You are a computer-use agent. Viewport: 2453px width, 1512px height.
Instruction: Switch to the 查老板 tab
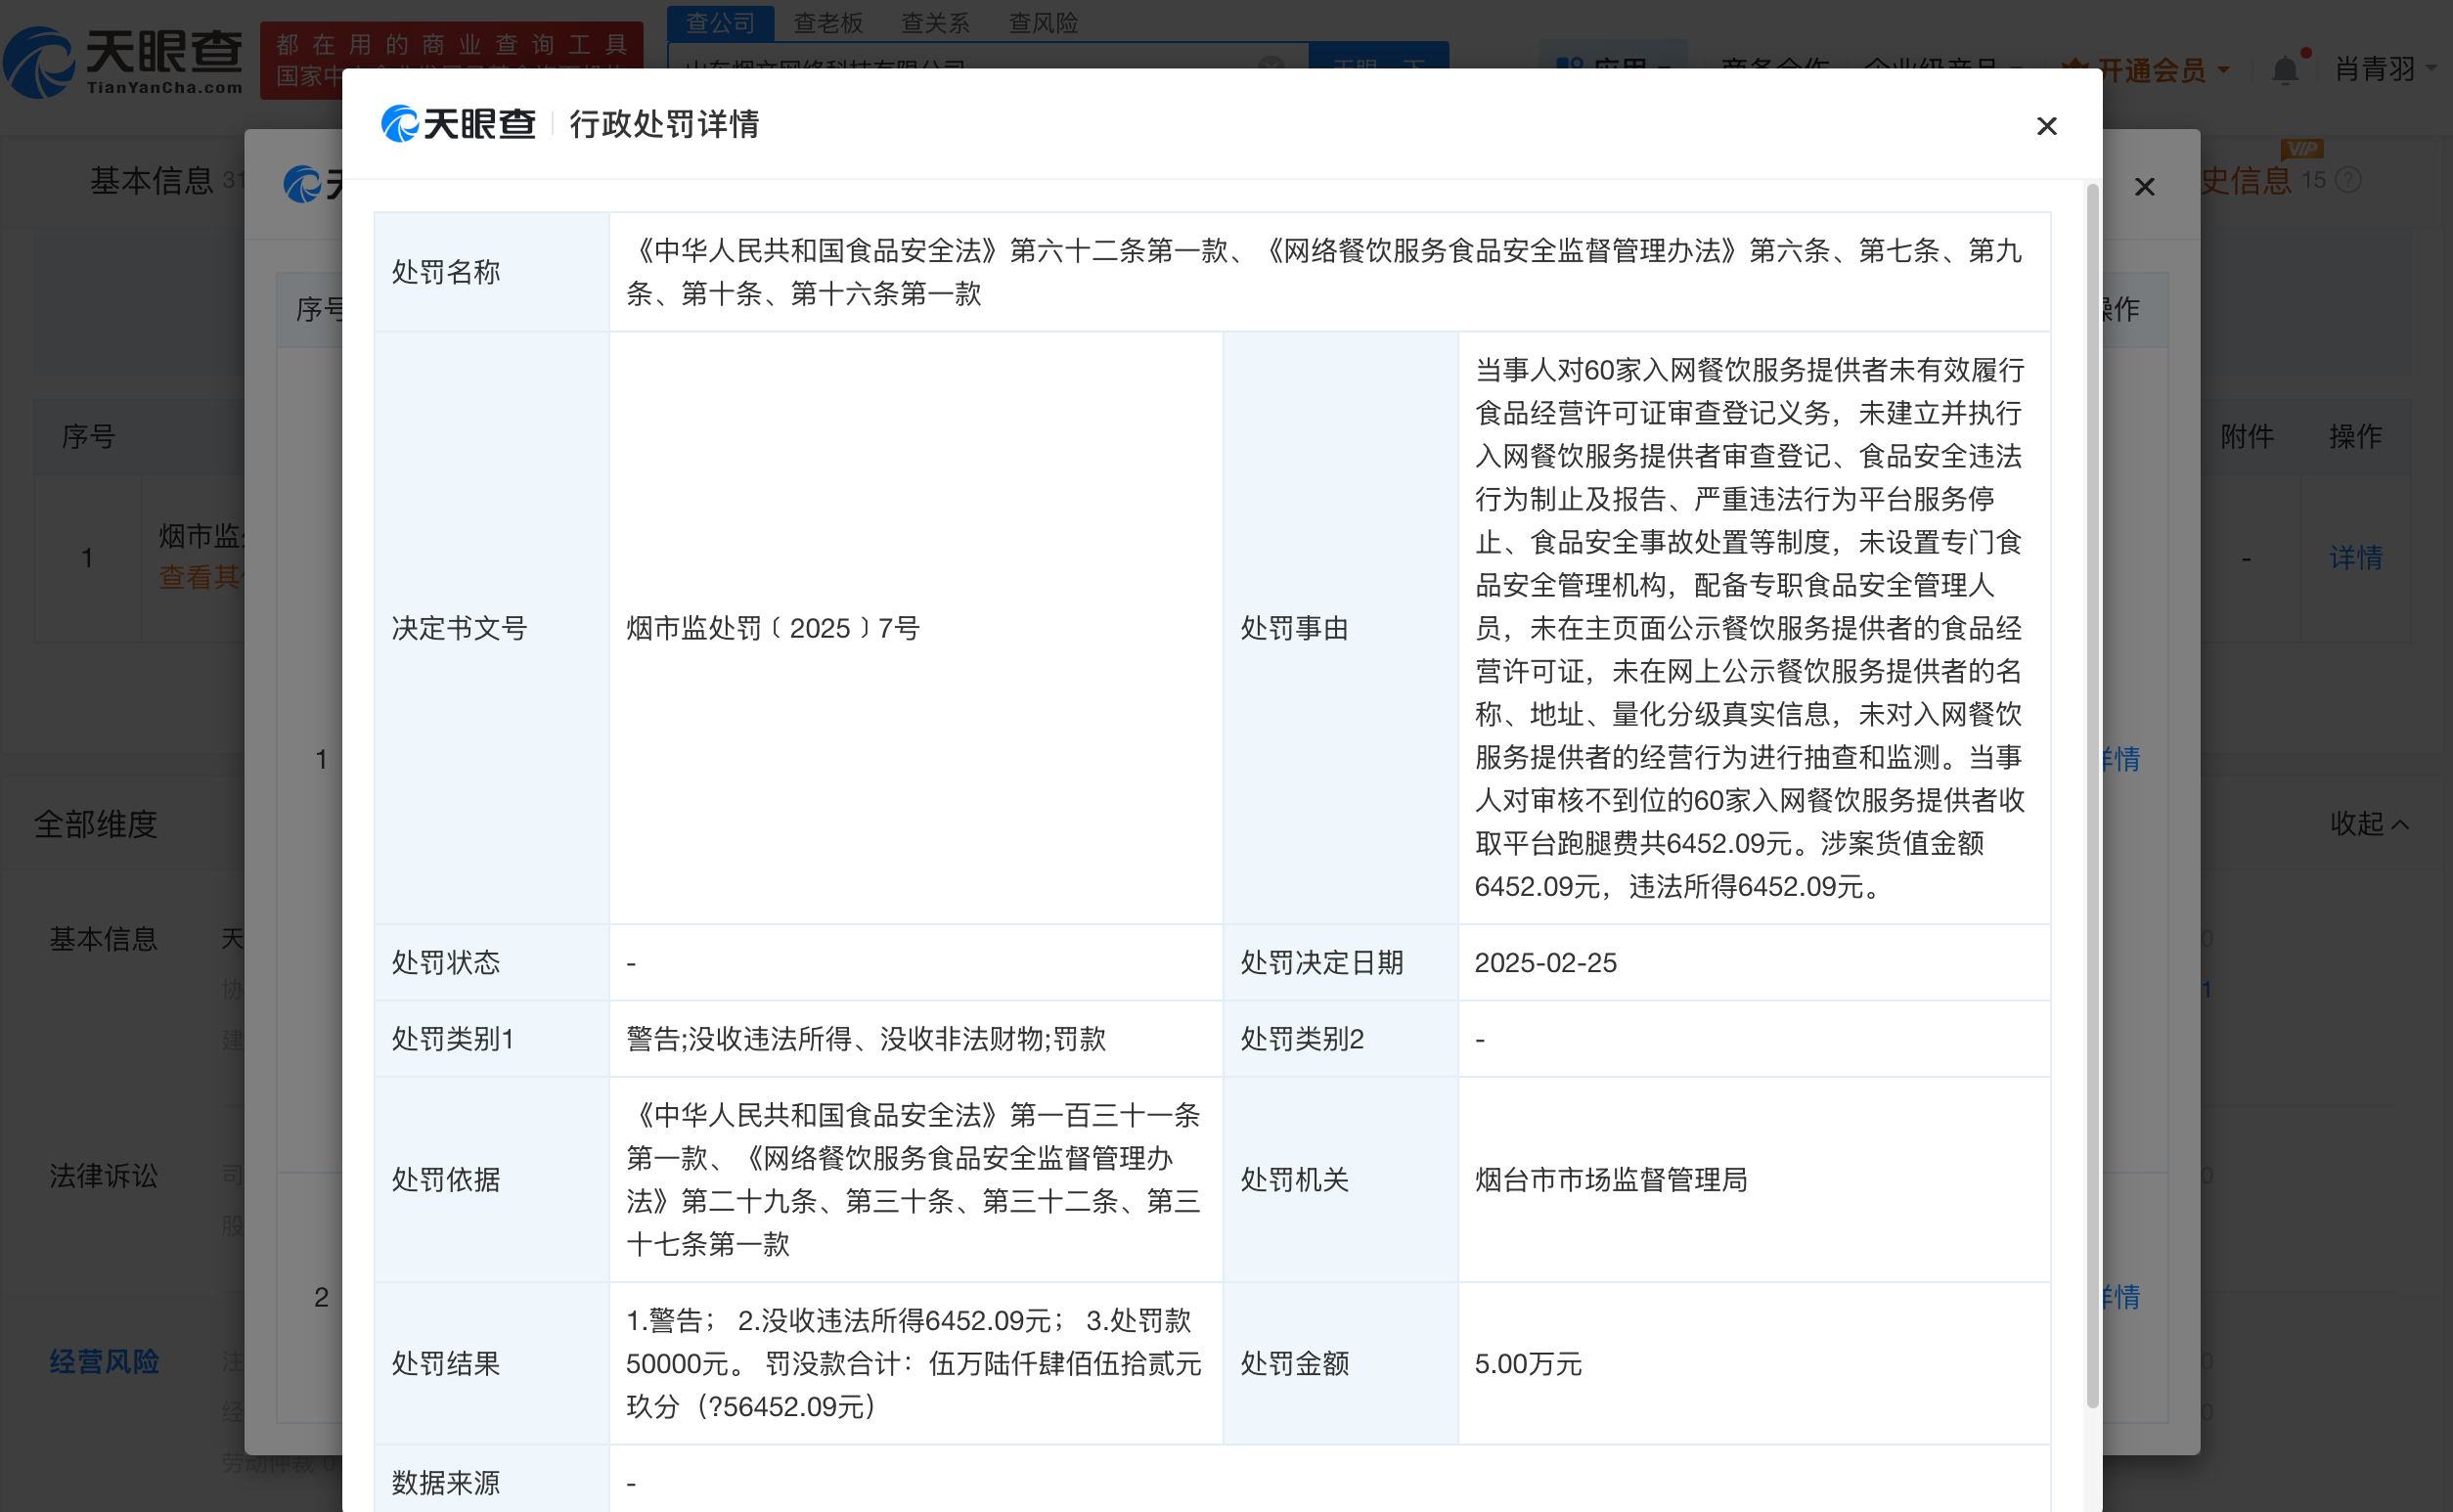pyautogui.click(x=828, y=22)
